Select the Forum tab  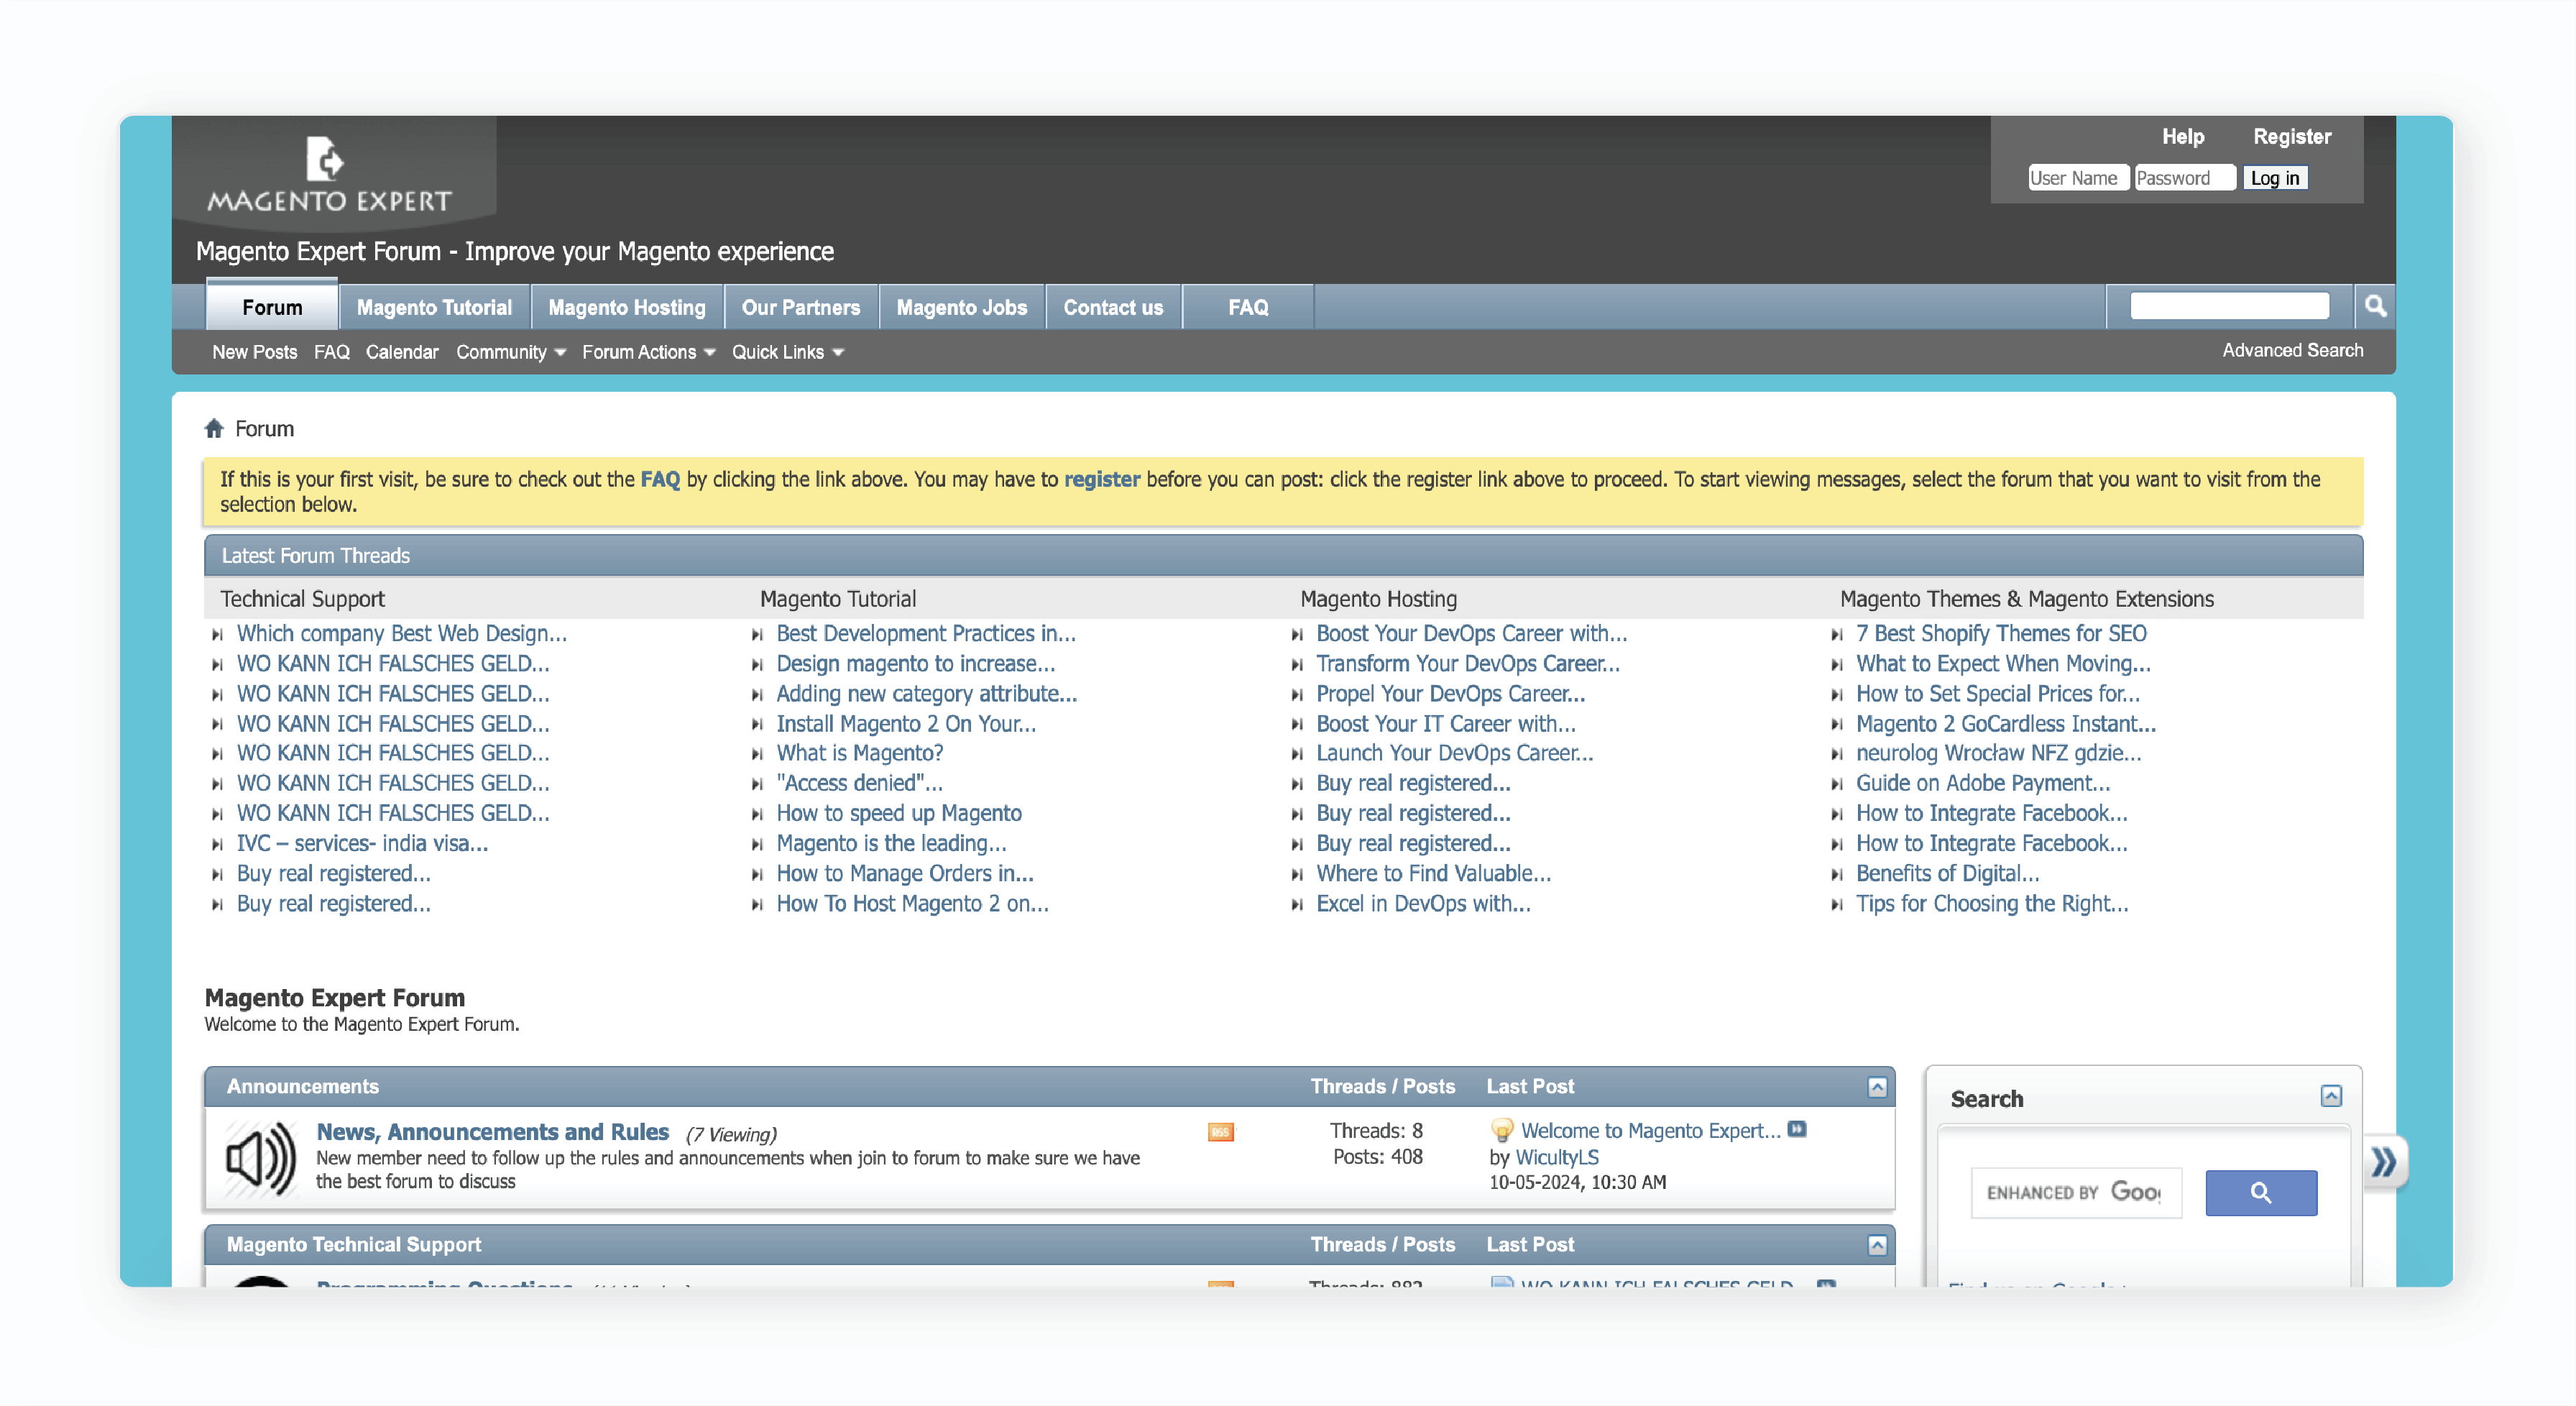tap(272, 307)
